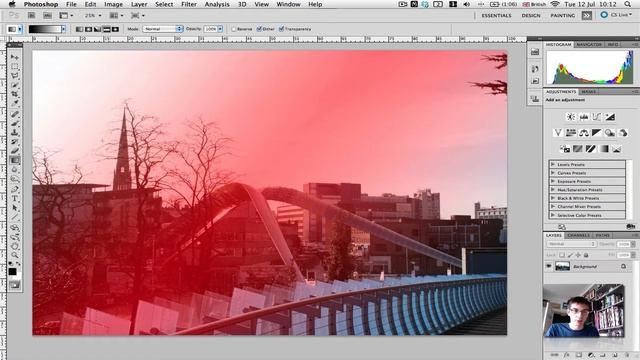
Task: Choose the diamond gradient style
Action: (116, 29)
